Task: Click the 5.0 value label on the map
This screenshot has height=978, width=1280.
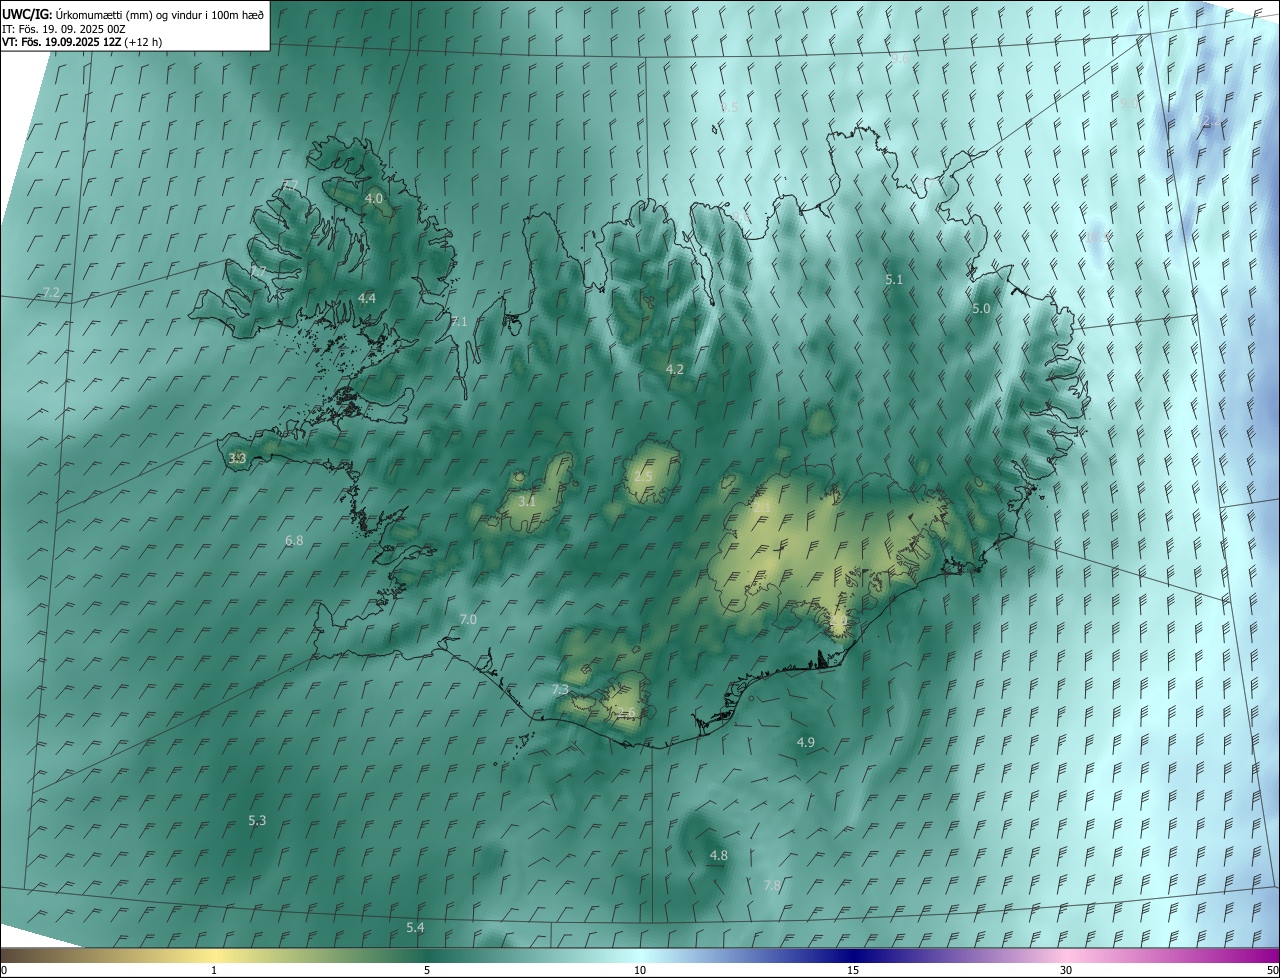Action: (981, 309)
